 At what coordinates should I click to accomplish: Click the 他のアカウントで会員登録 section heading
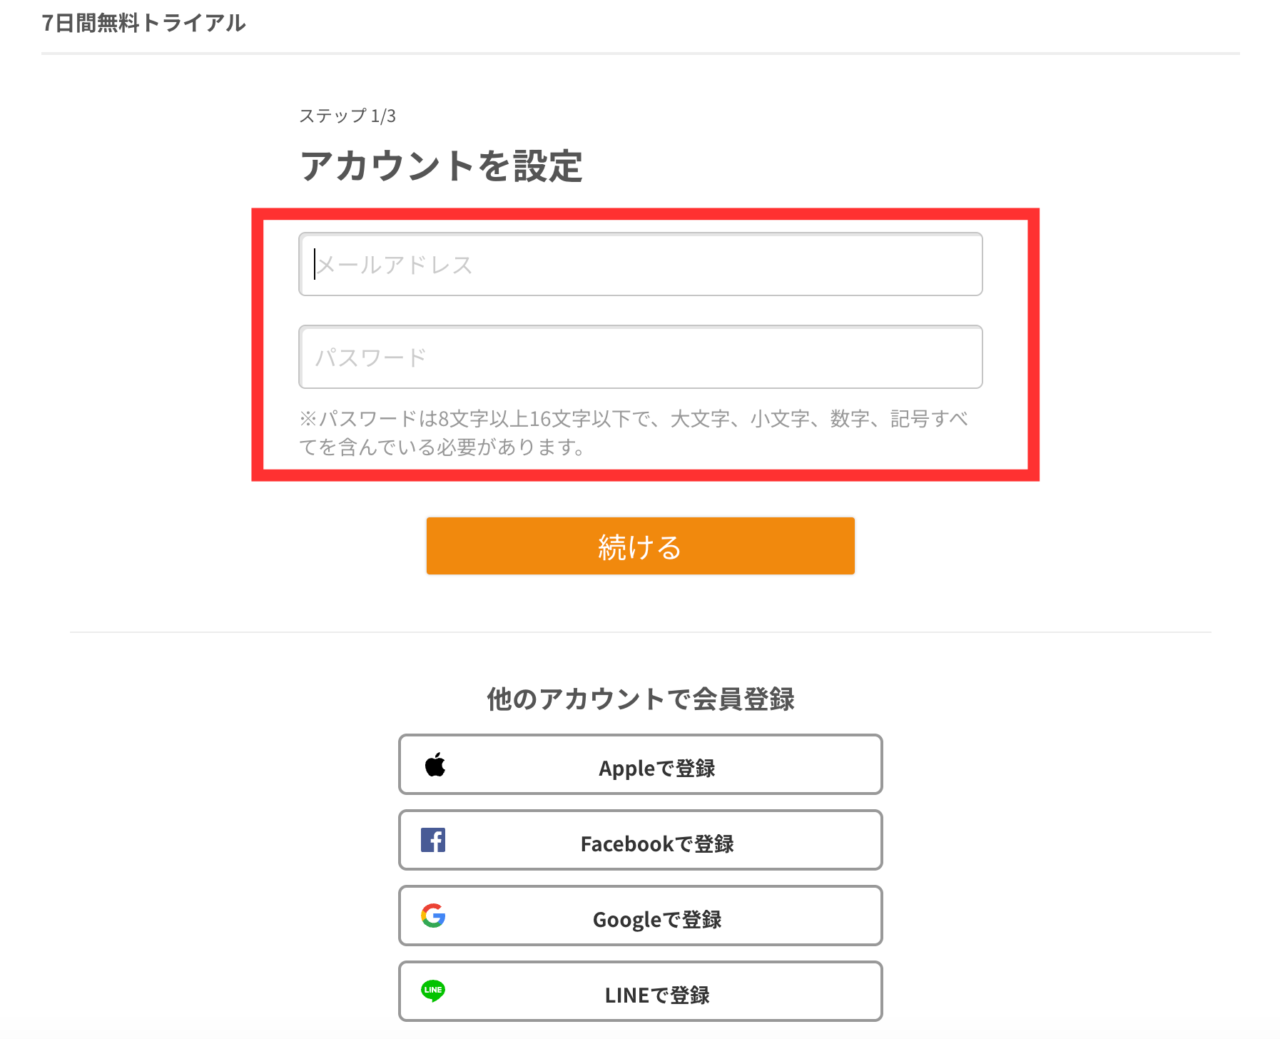coord(640,699)
